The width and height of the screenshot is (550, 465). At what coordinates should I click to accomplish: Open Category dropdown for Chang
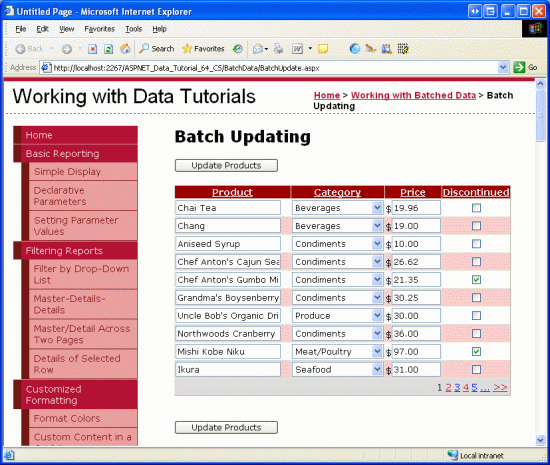[337, 226]
